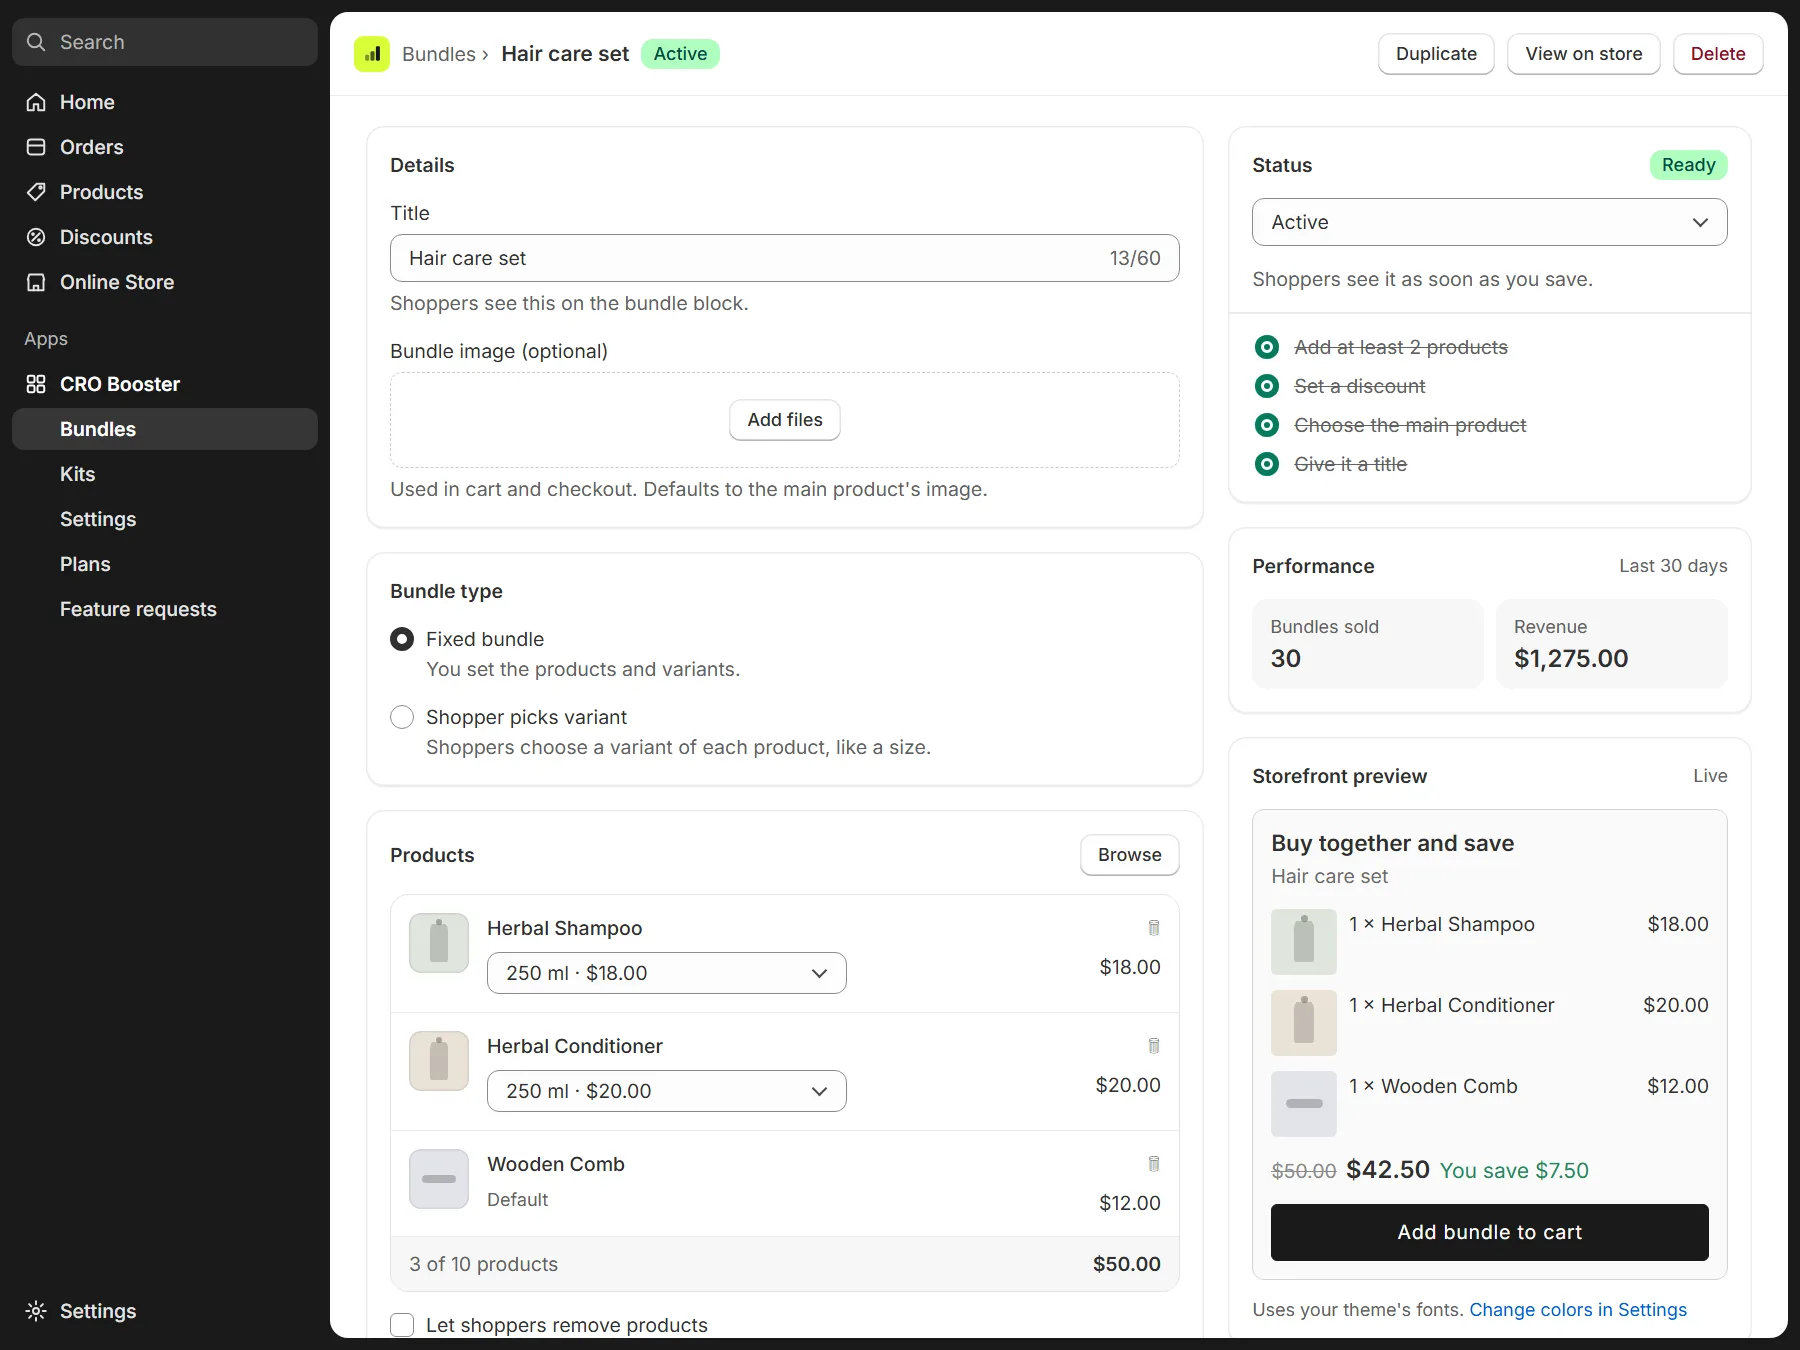Click Herbal Shampoo product thumbnail in Products

click(x=439, y=943)
